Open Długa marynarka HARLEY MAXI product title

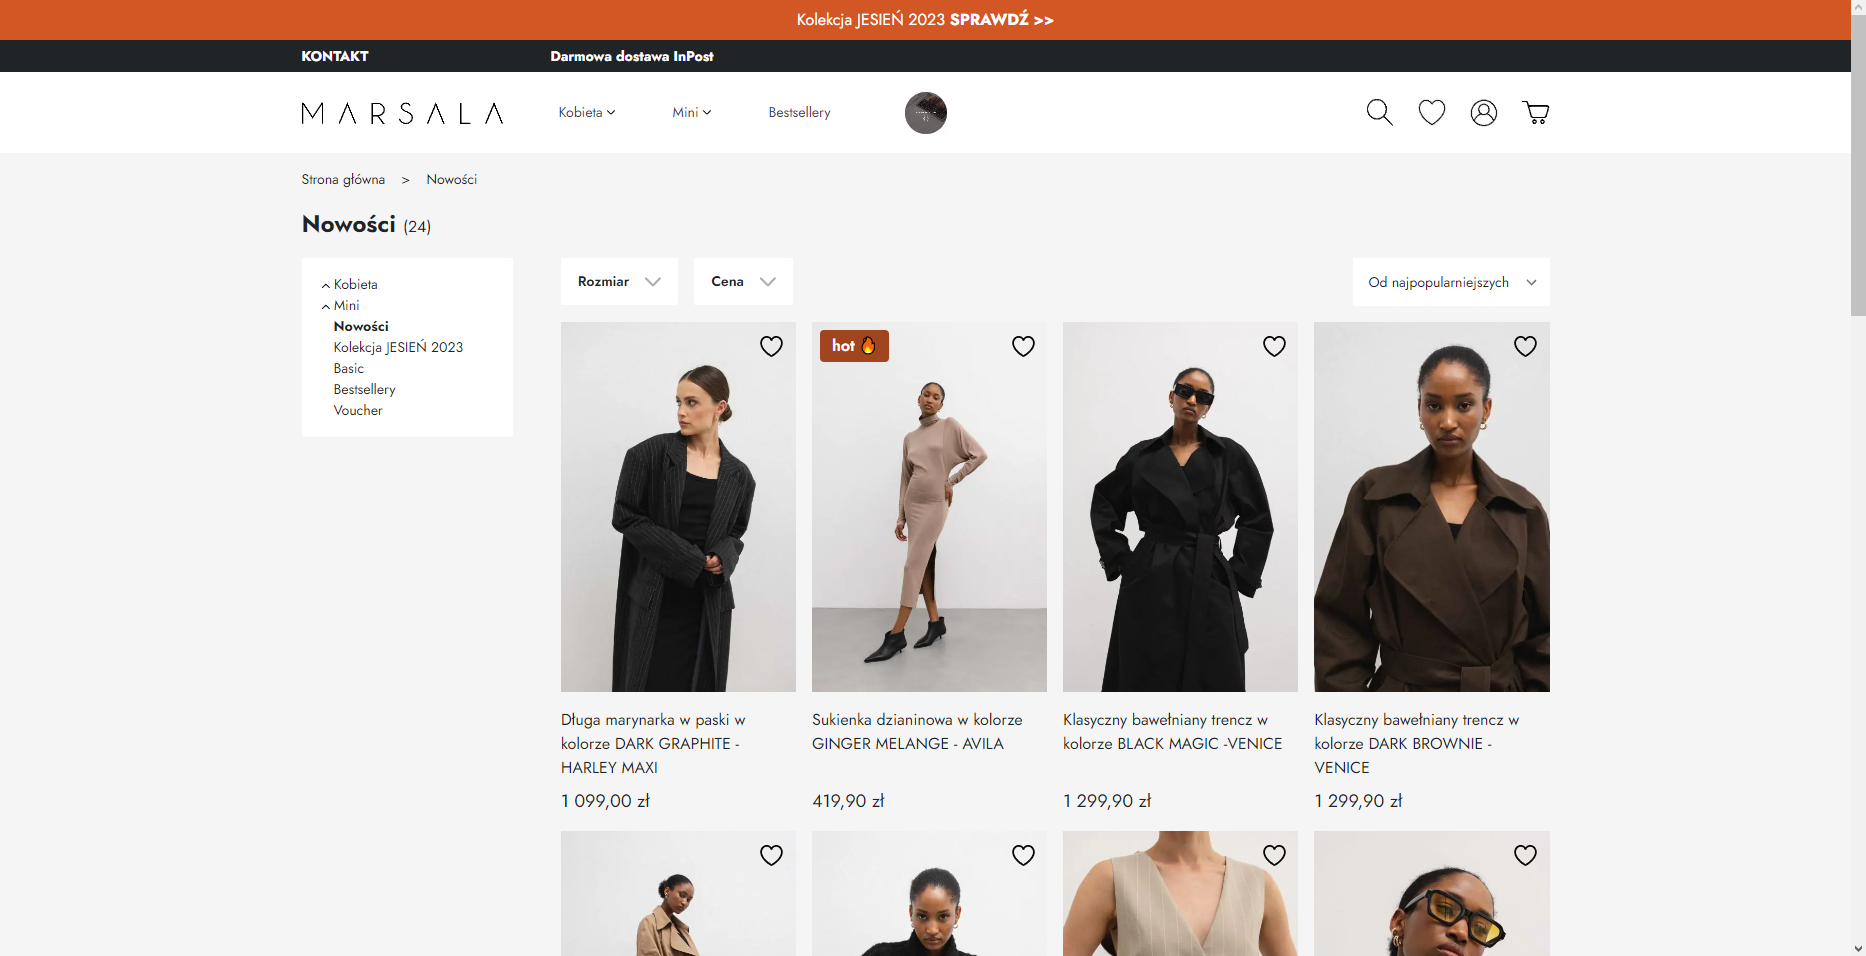click(x=653, y=743)
